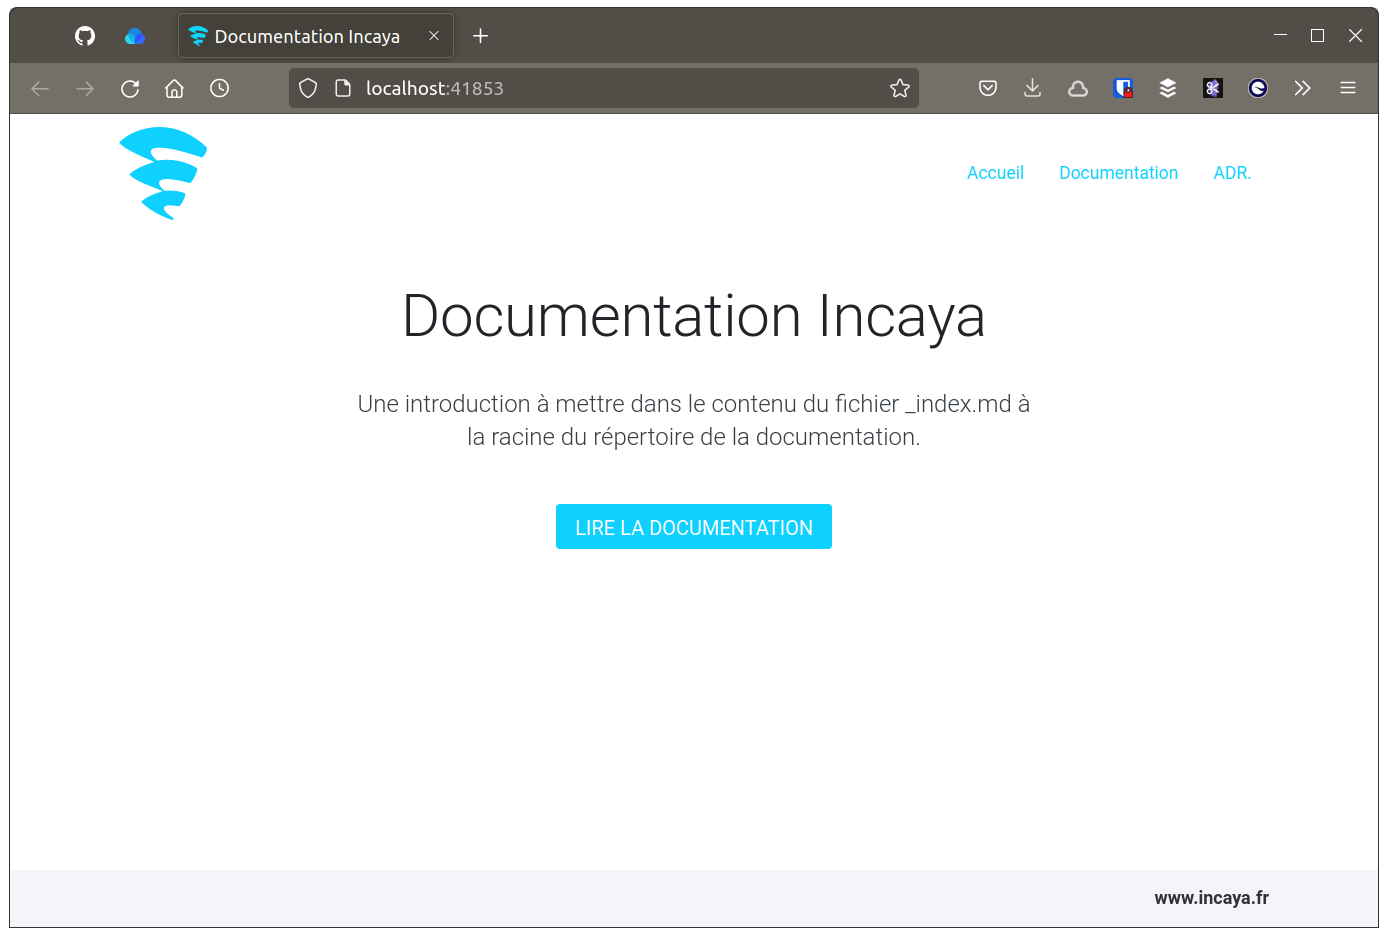Focus the localhost:41853 address bar
The width and height of the screenshot is (1388, 937).
[604, 89]
